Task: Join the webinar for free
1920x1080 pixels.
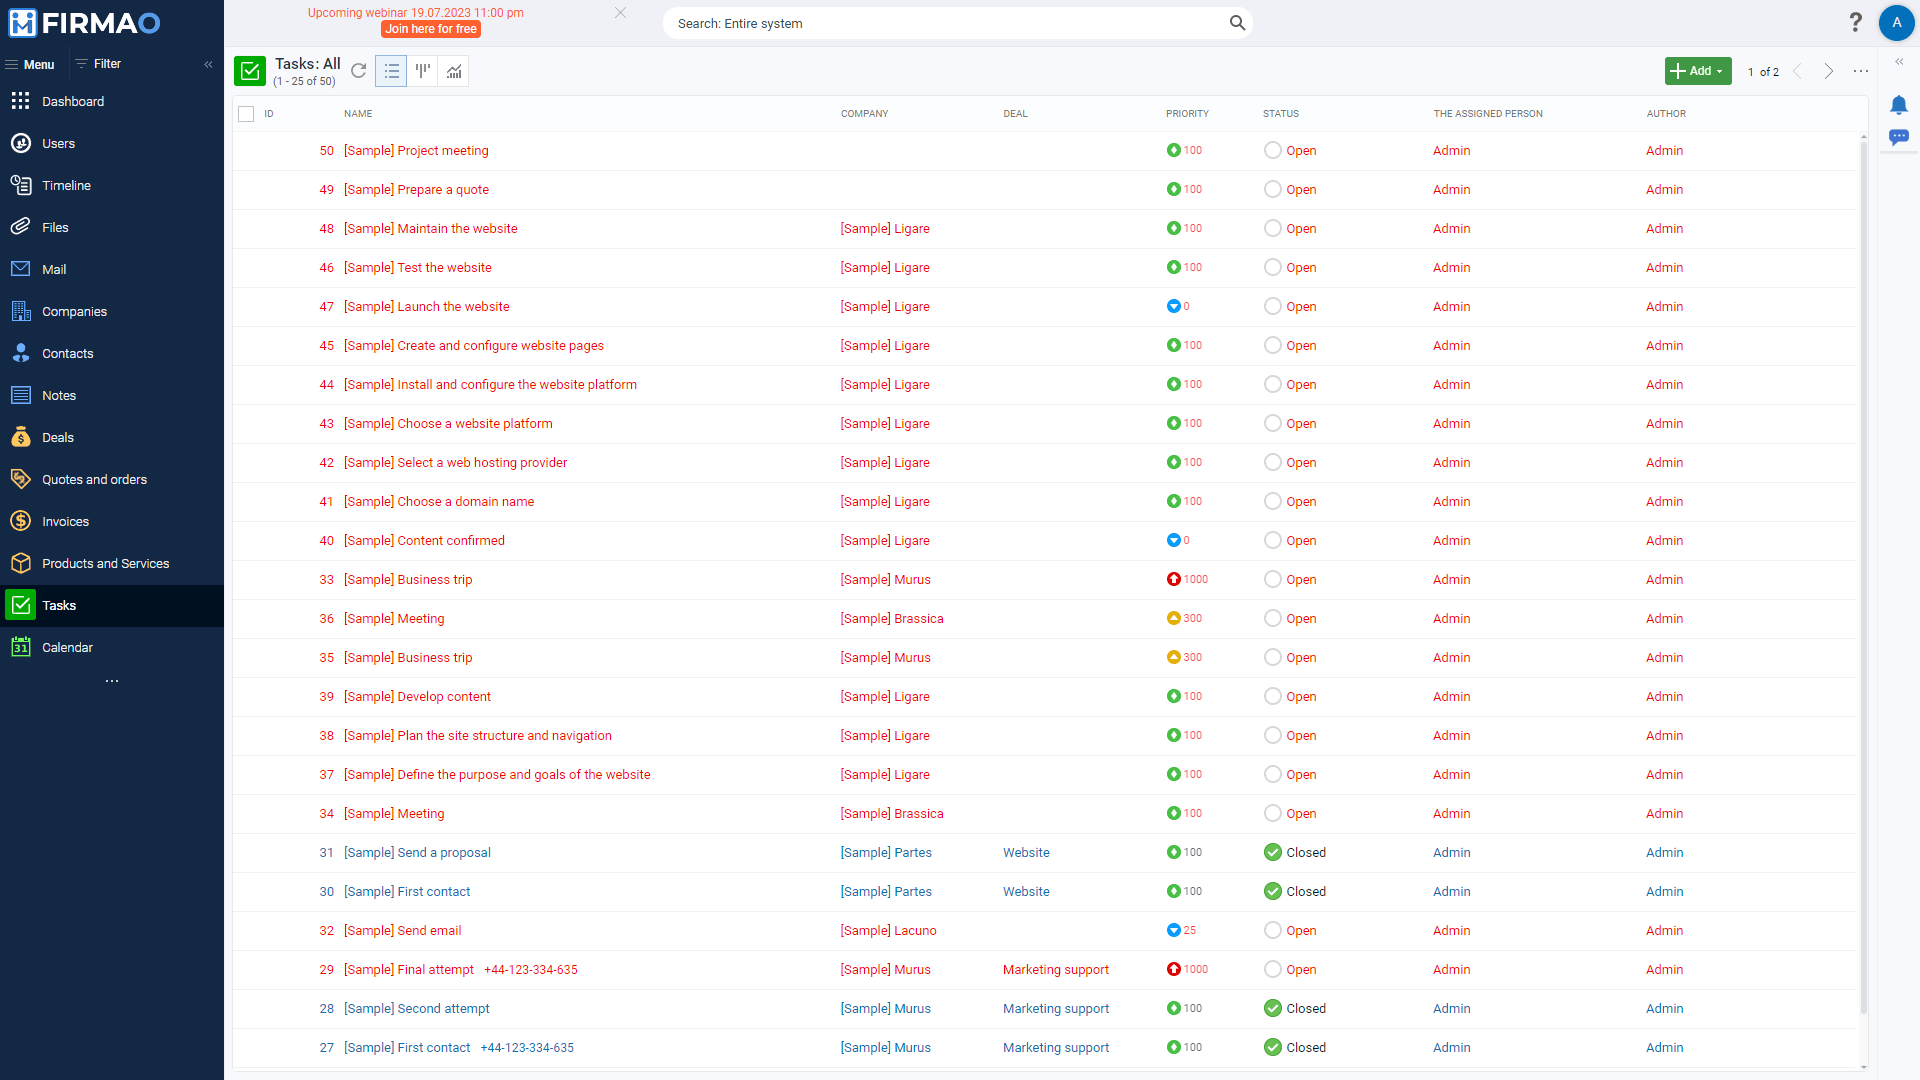Action: (x=430, y=29)
